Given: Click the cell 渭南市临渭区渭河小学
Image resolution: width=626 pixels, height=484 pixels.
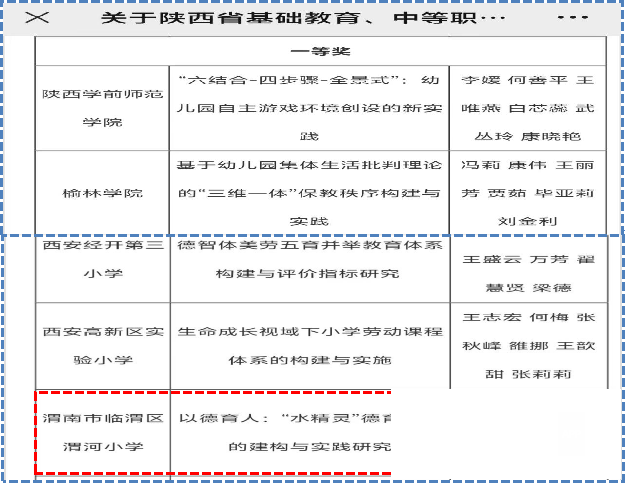Looking at the screenshot, I should [x=103, y=432].
